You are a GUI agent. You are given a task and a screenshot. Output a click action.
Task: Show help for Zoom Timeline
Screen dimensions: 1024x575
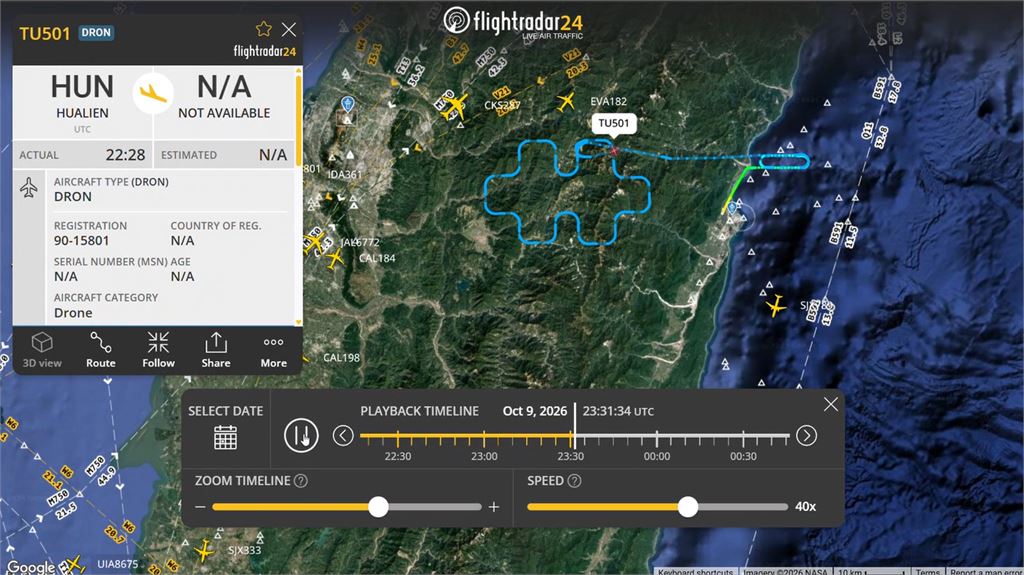click(300, 481)
